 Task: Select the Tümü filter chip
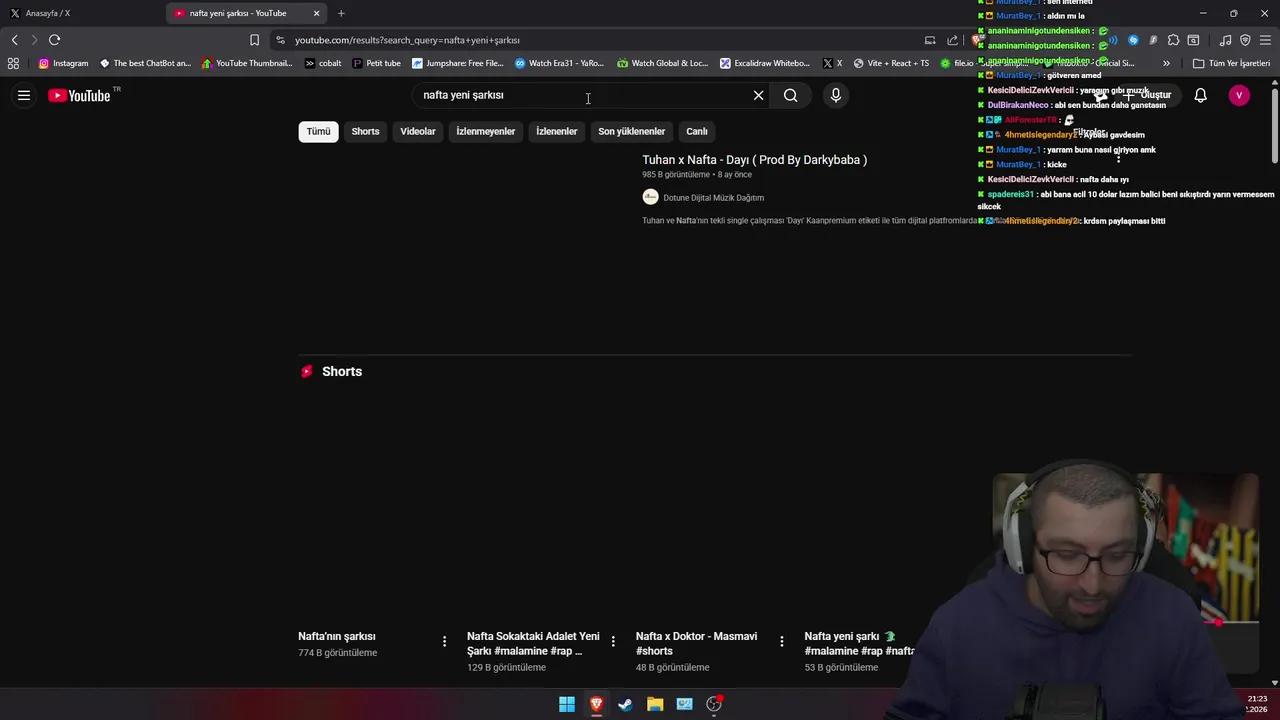318,131
